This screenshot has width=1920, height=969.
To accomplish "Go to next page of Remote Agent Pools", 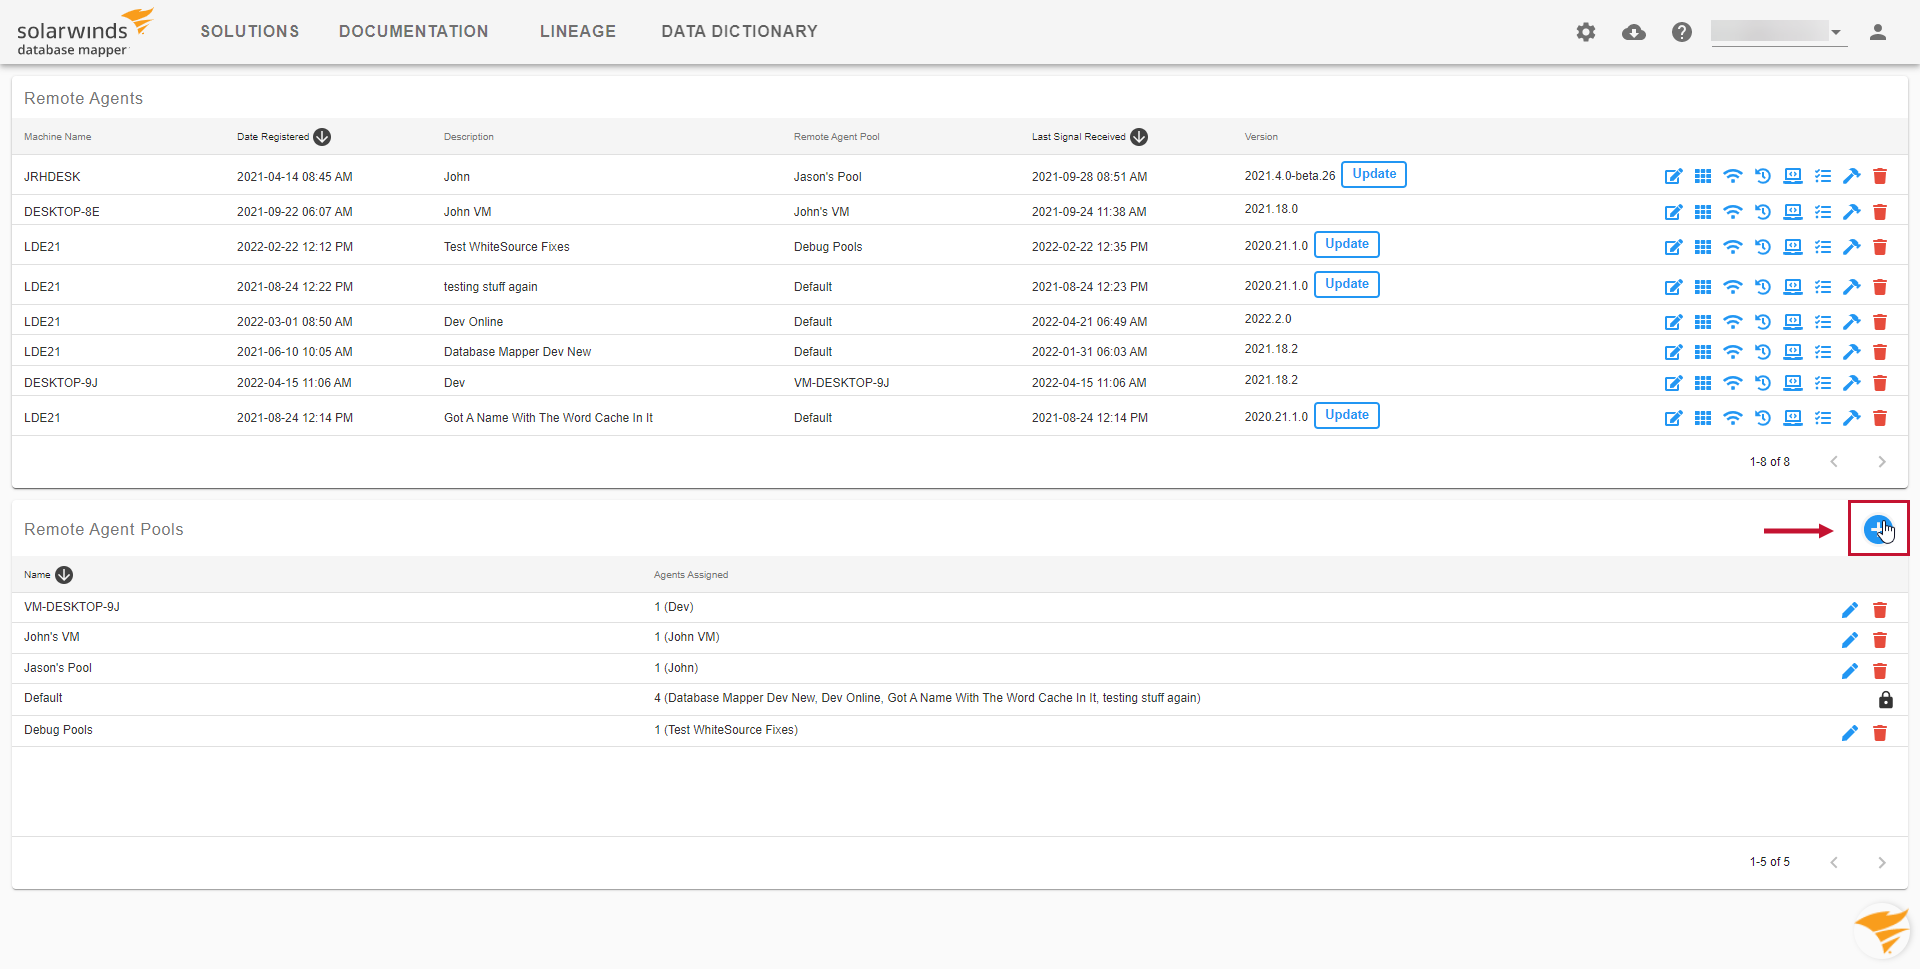I will pyautogui.click(x=1882, y=862).
